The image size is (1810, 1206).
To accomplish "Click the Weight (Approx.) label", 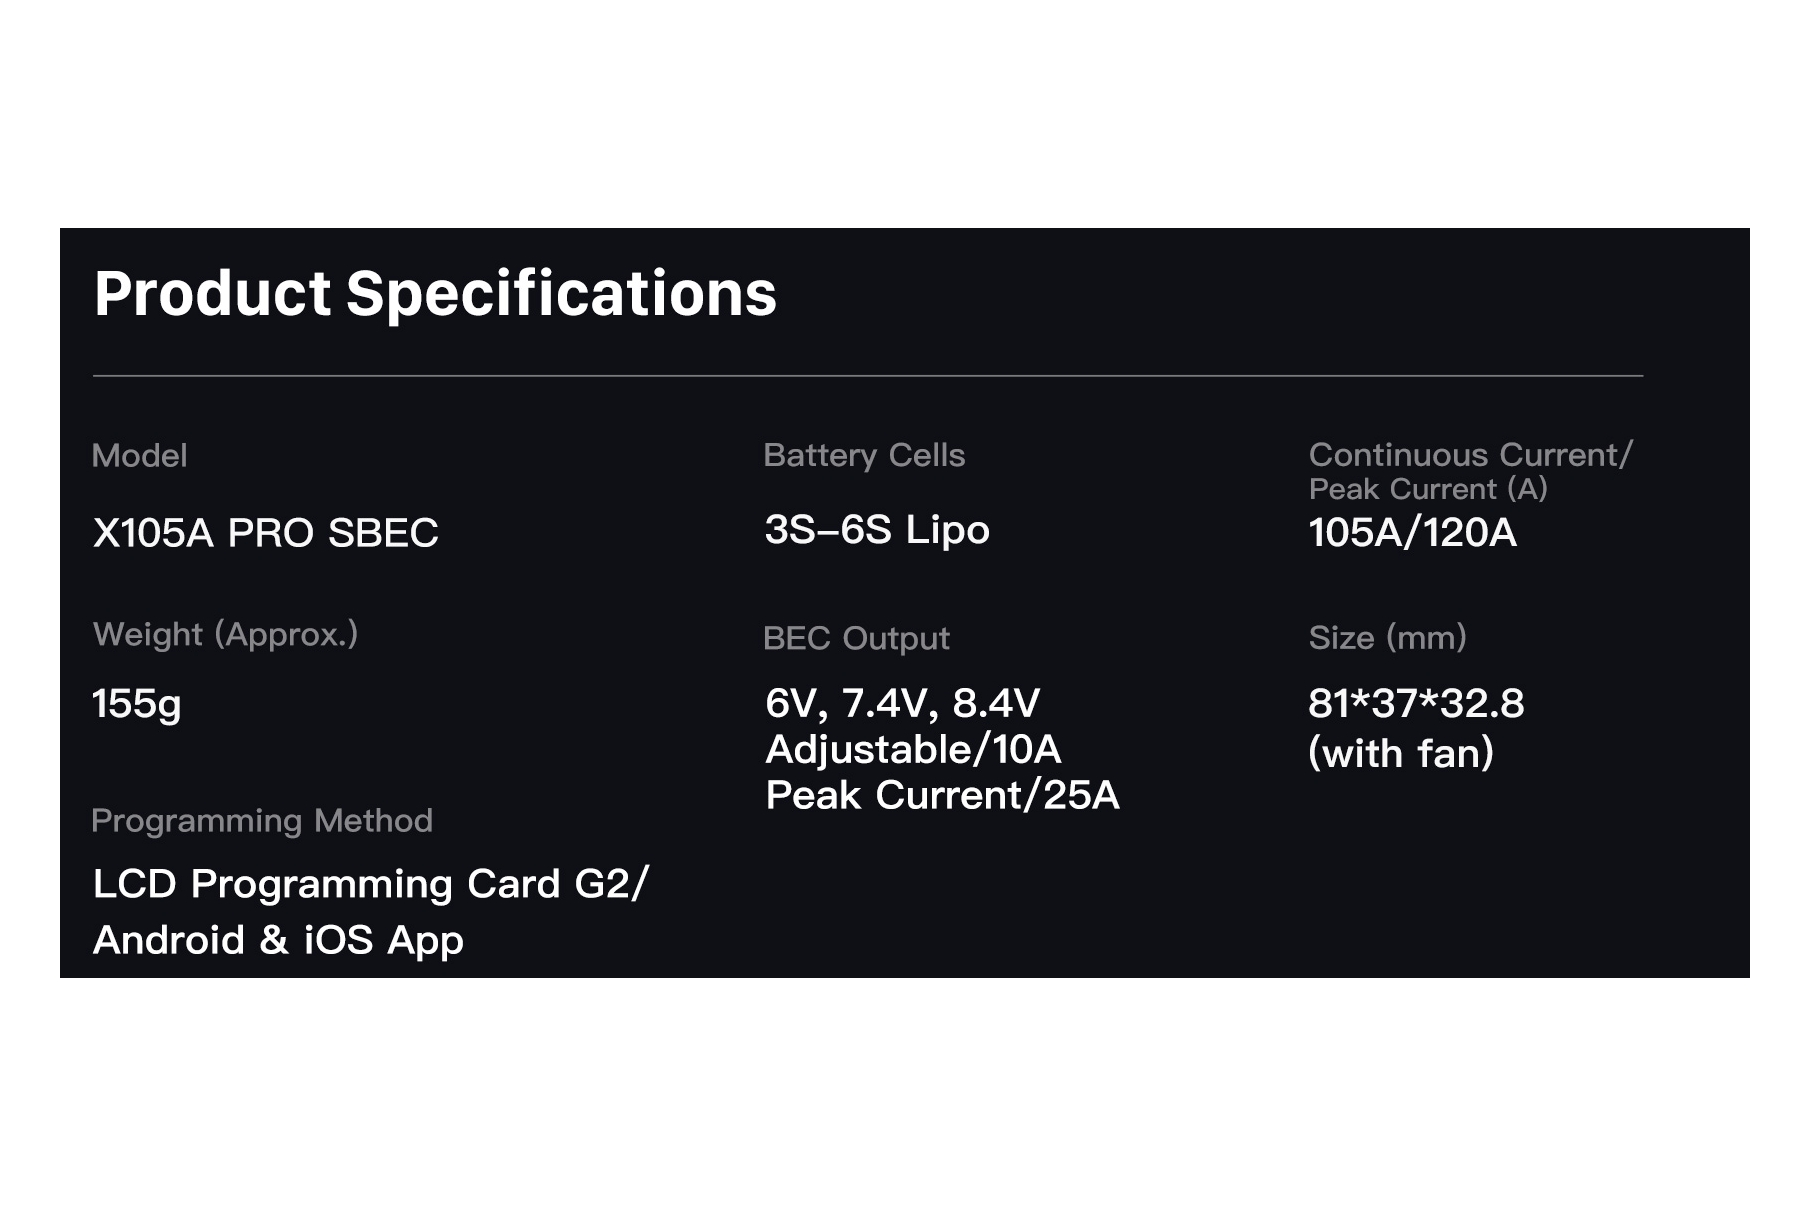I will coord(225,634).
